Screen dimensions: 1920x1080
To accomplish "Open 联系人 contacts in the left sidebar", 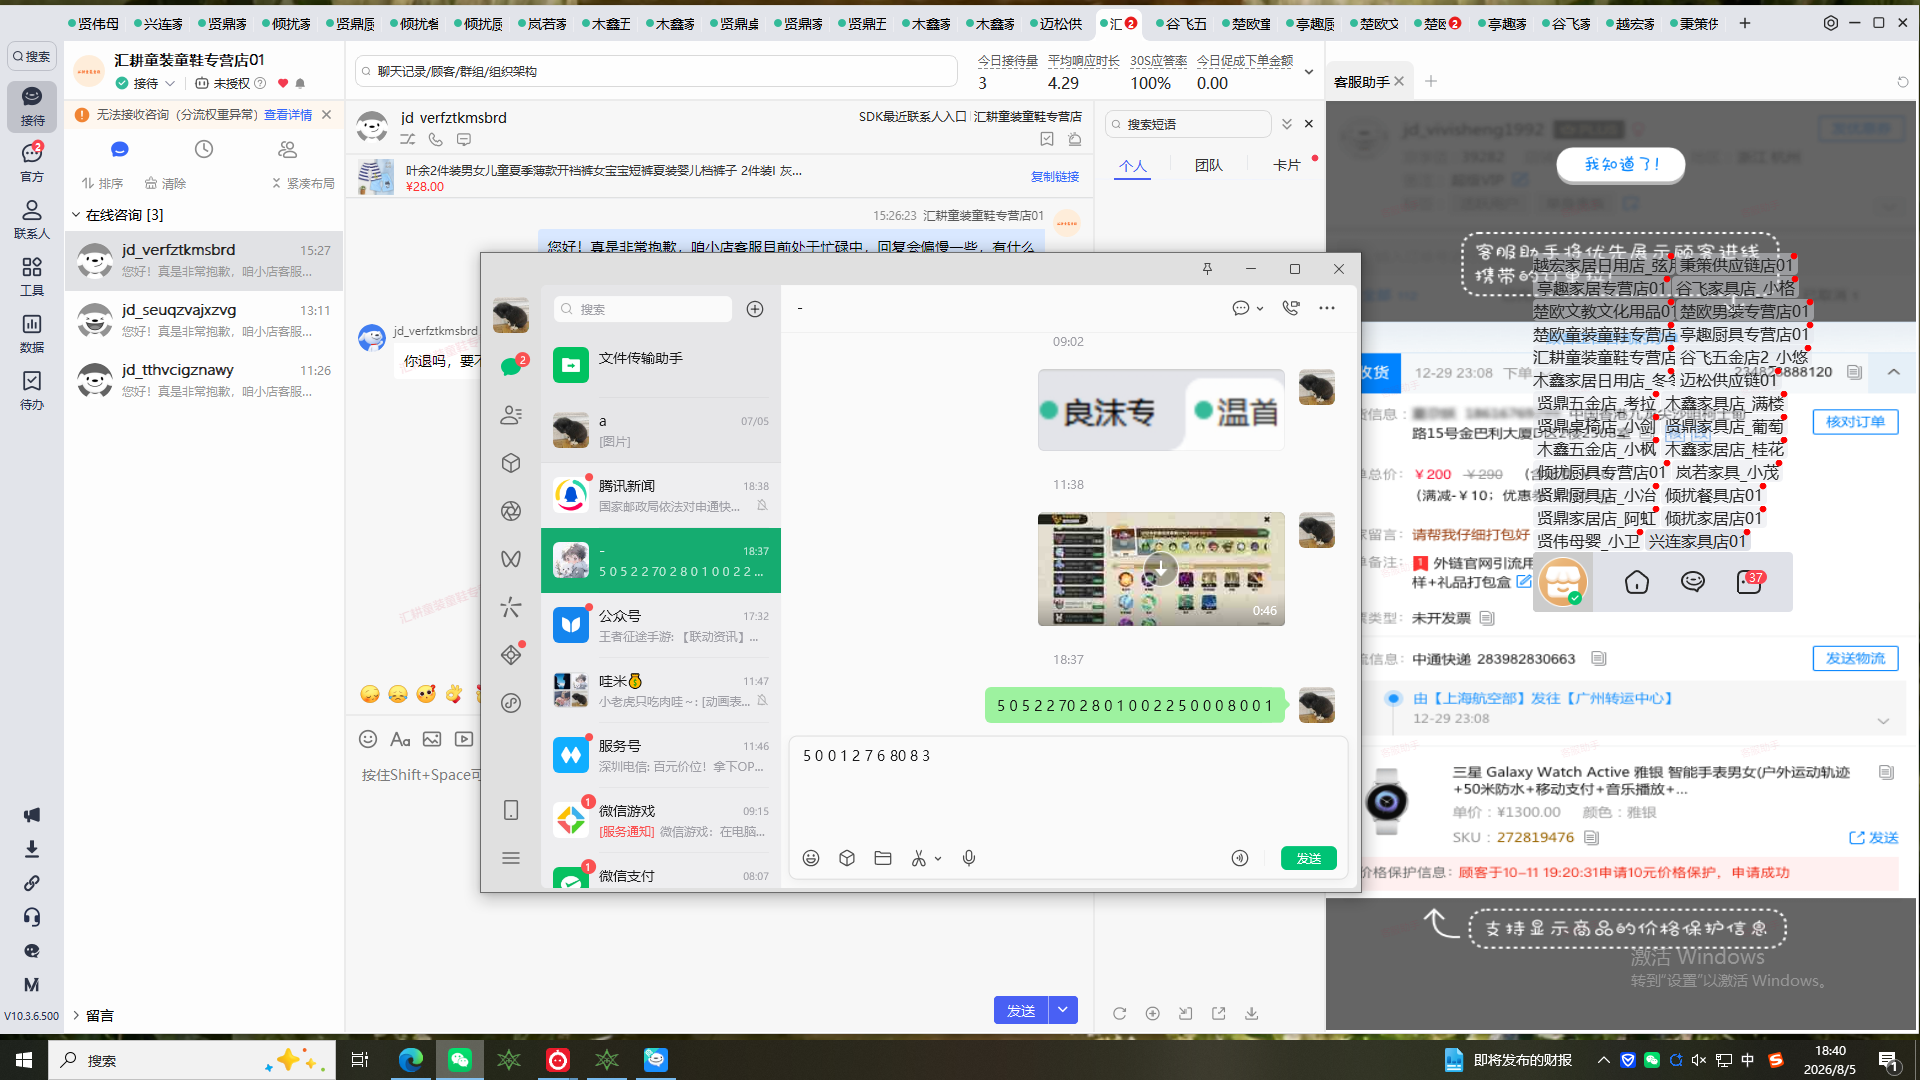I will (32, 219).
